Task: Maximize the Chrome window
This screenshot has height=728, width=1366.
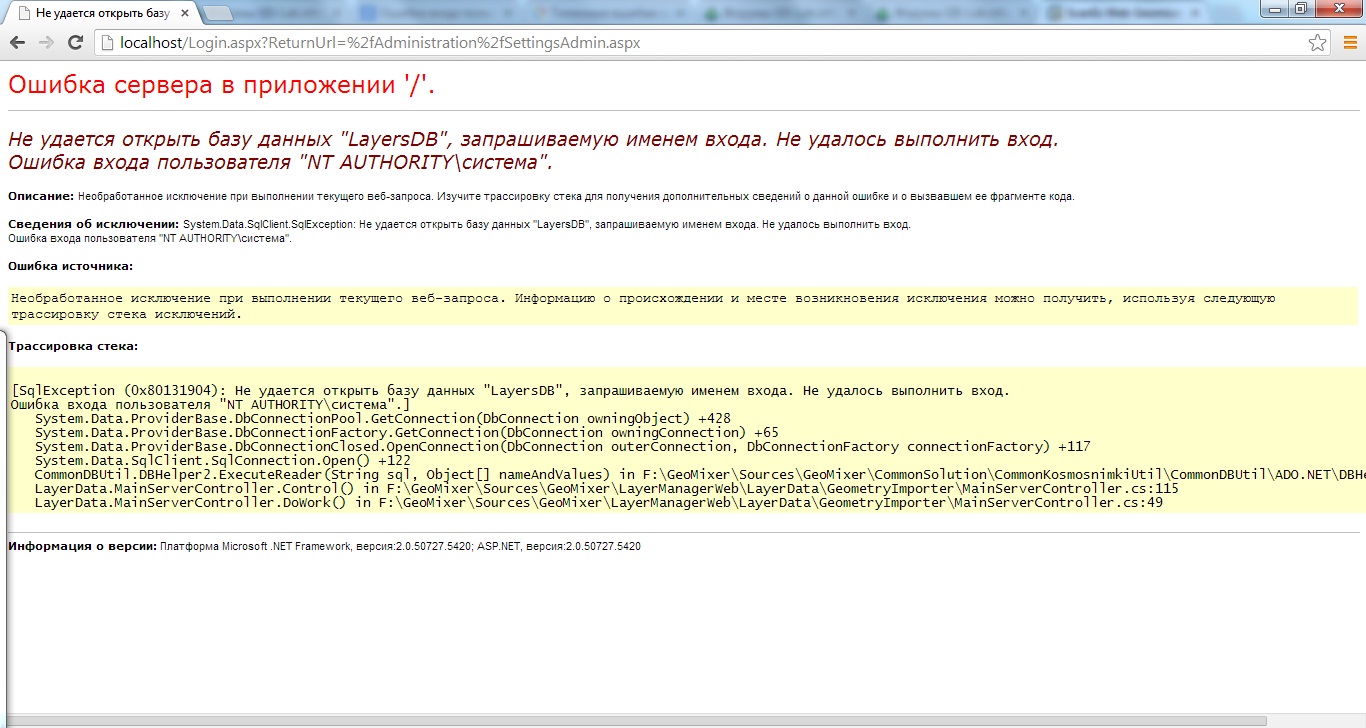Action: point(1301,9)
